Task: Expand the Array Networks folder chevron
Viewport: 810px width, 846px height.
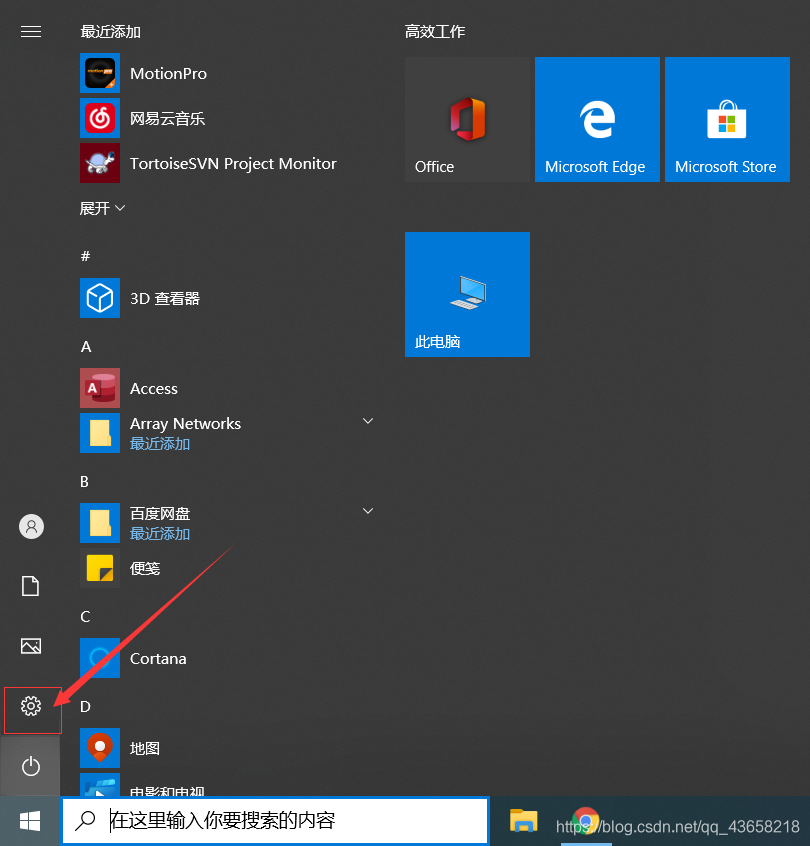Action: click(368, 421)
